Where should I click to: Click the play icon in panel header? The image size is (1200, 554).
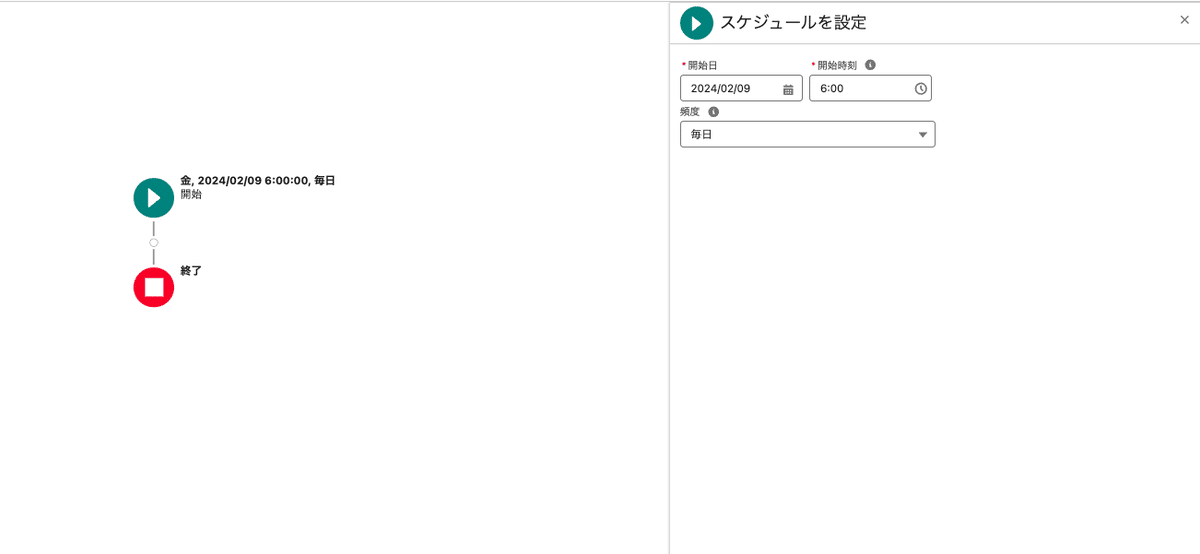[696, 22]
